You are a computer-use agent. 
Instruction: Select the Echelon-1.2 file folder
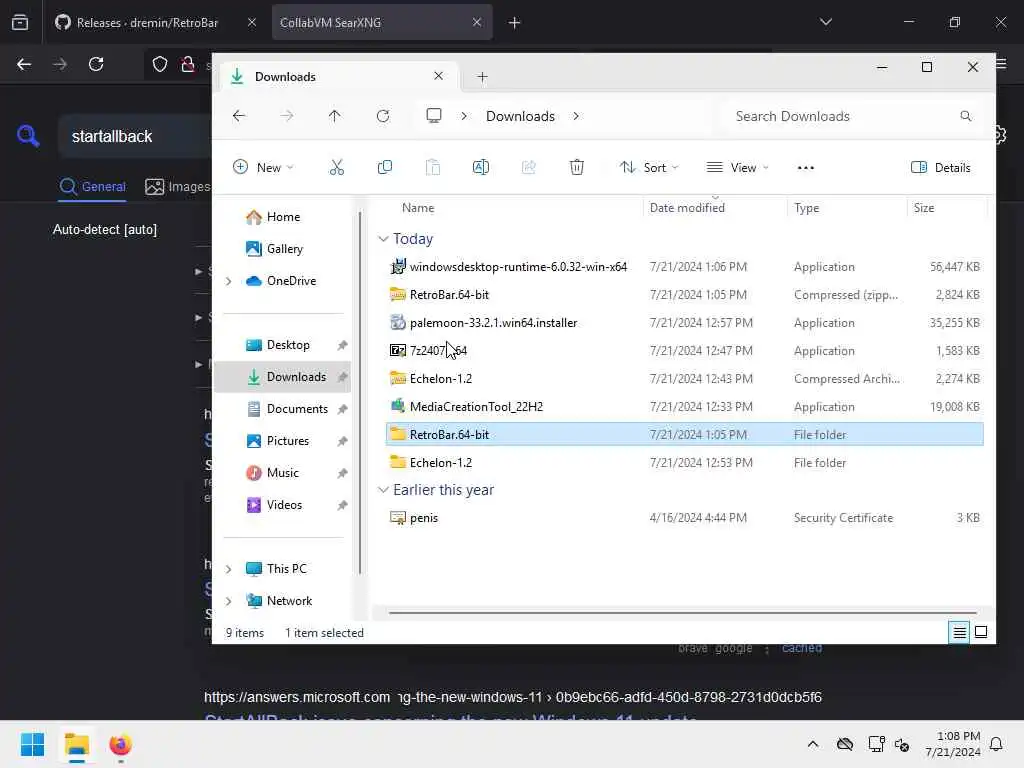point(684,462)
